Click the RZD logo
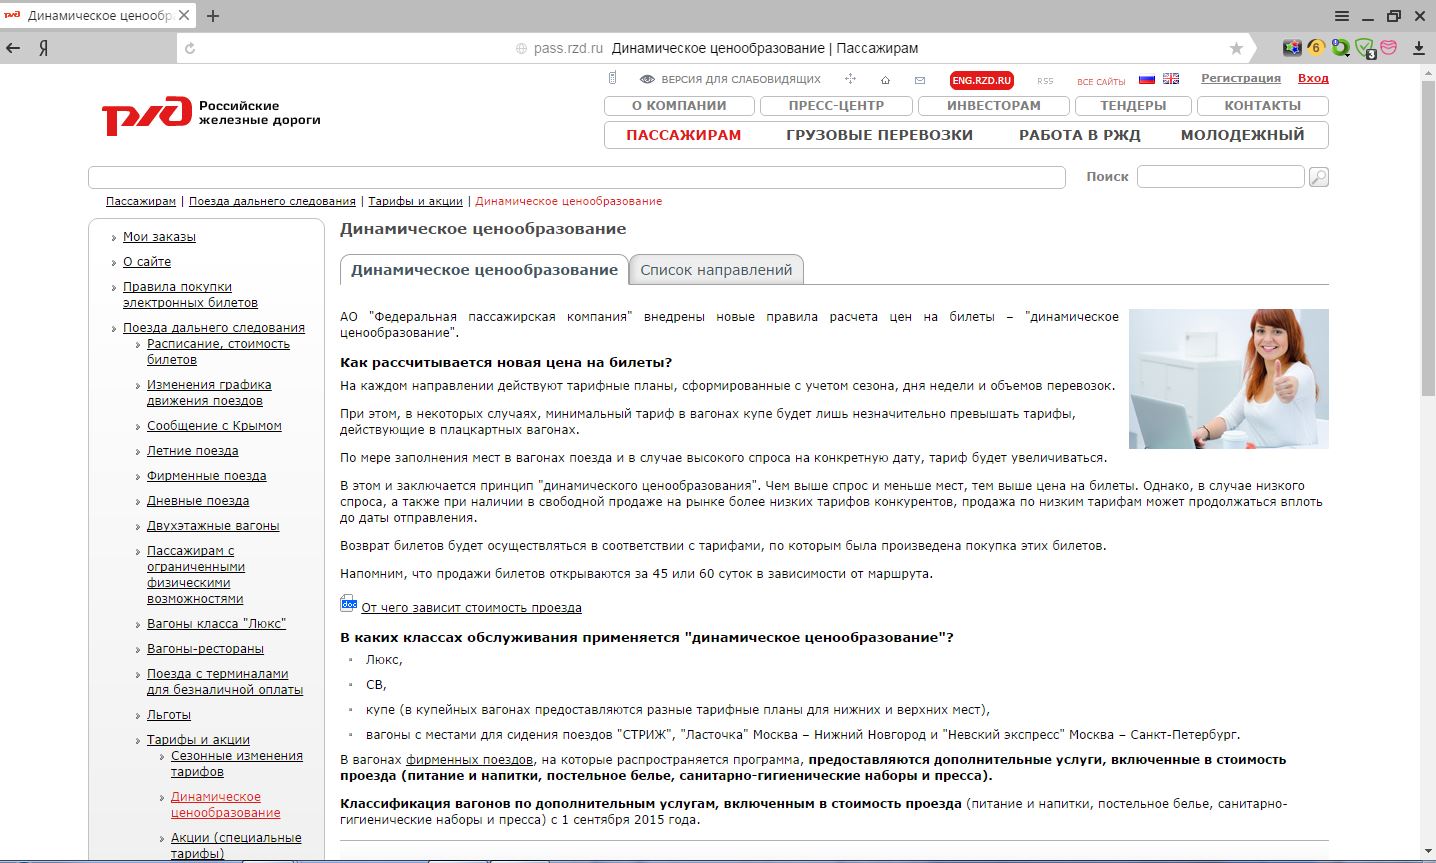1436x863 pixels. [x=146, y=115]
